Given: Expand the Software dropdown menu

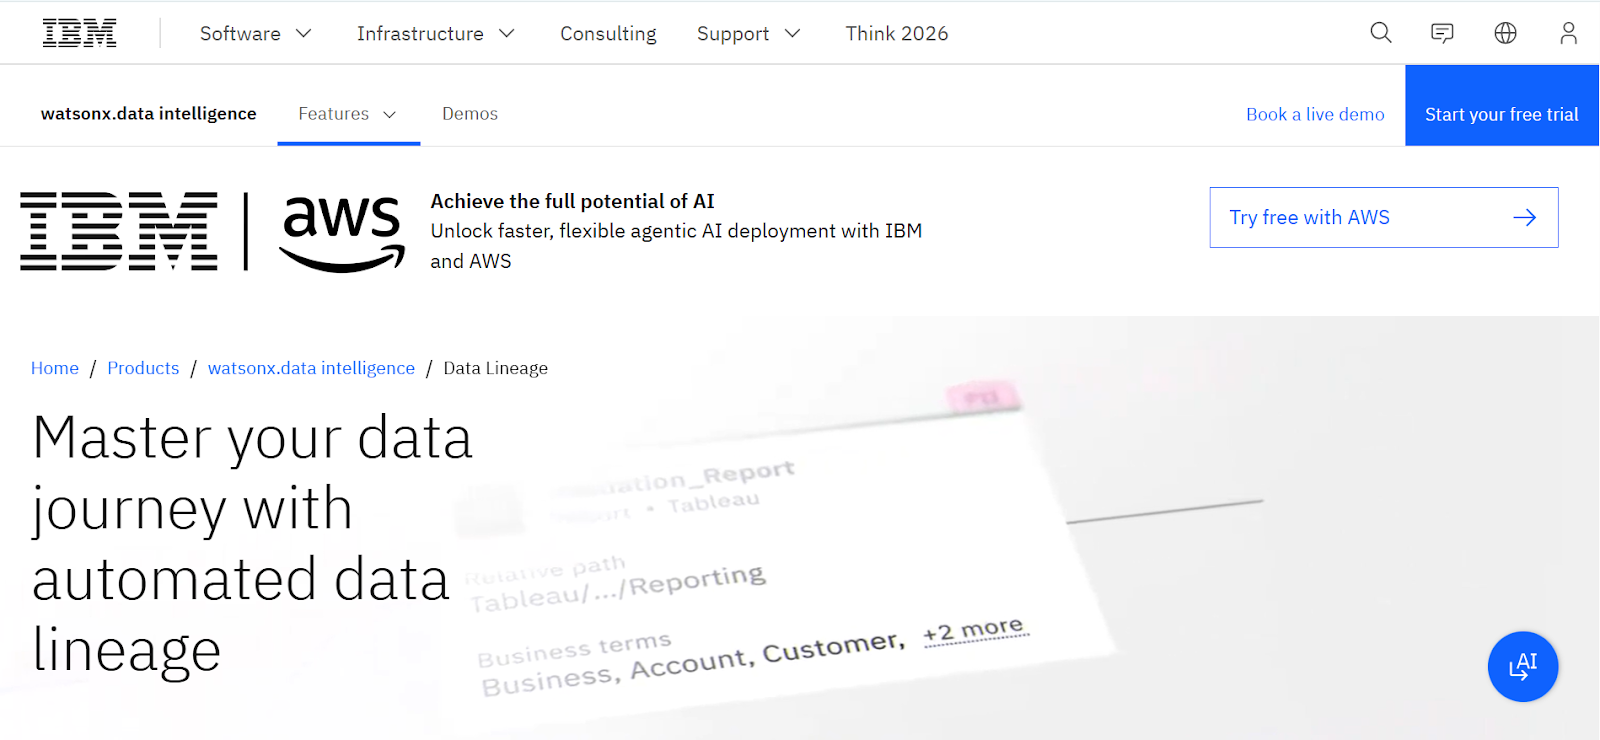Looking at the screenshot, I should (254, 33).
